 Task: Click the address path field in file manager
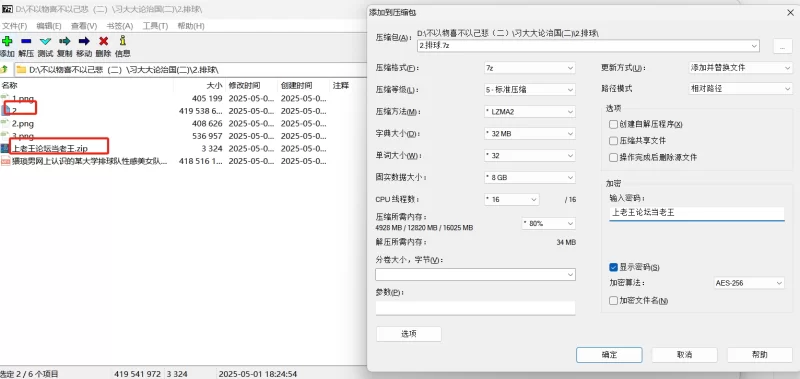pyautogui.click(x=191, y=69)
